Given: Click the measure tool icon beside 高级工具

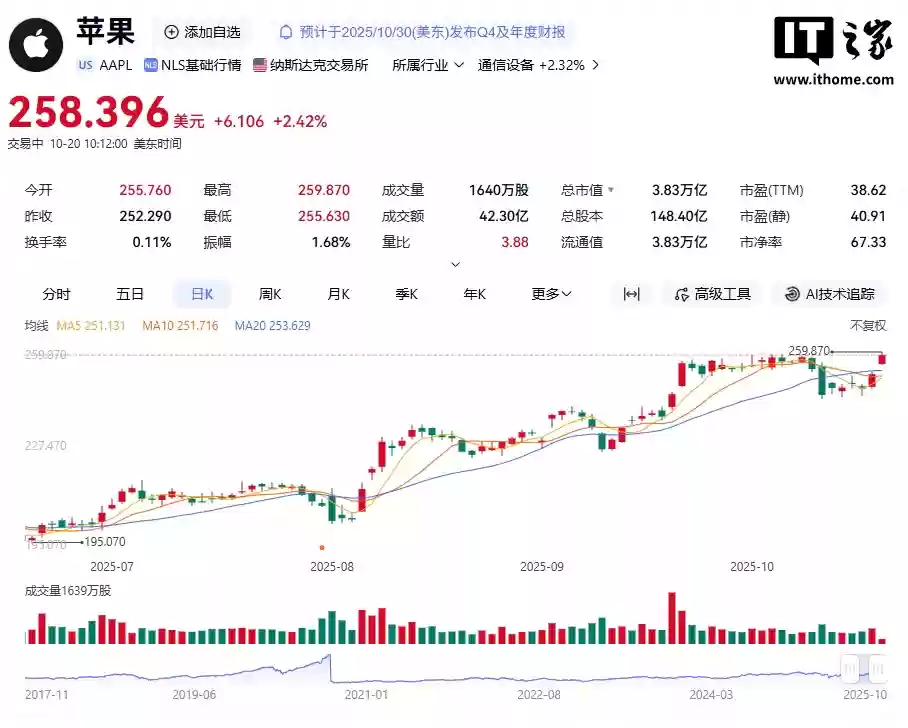Looking at the screenshot, I should pyautogui.click(x=631, y=294).
